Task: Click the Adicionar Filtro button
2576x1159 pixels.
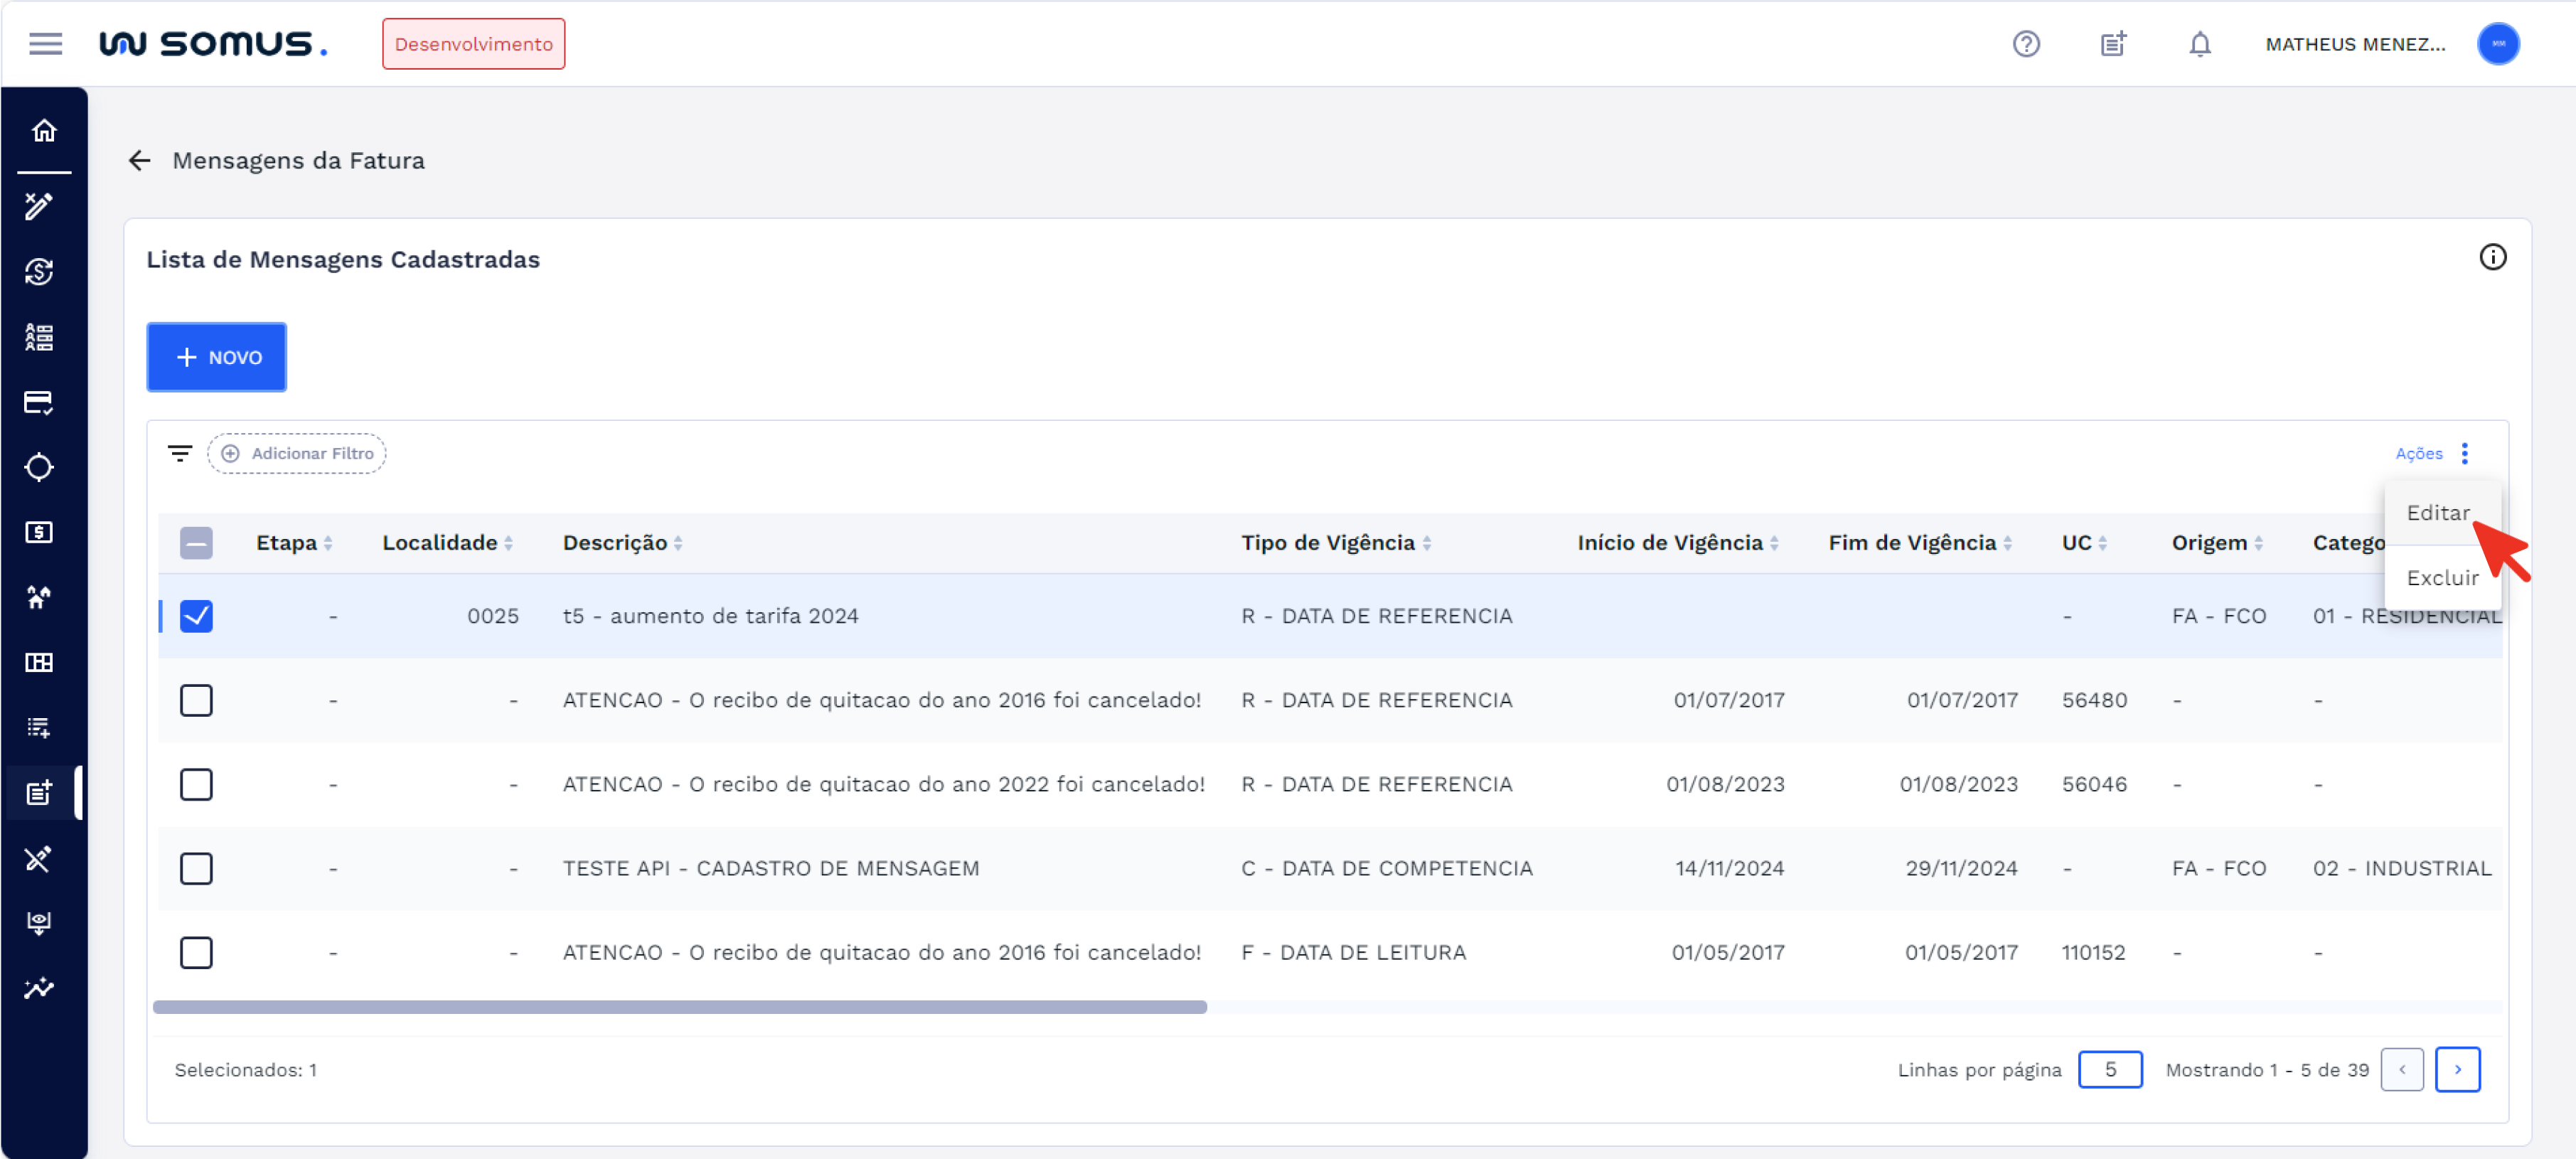Action: [296, 453]
